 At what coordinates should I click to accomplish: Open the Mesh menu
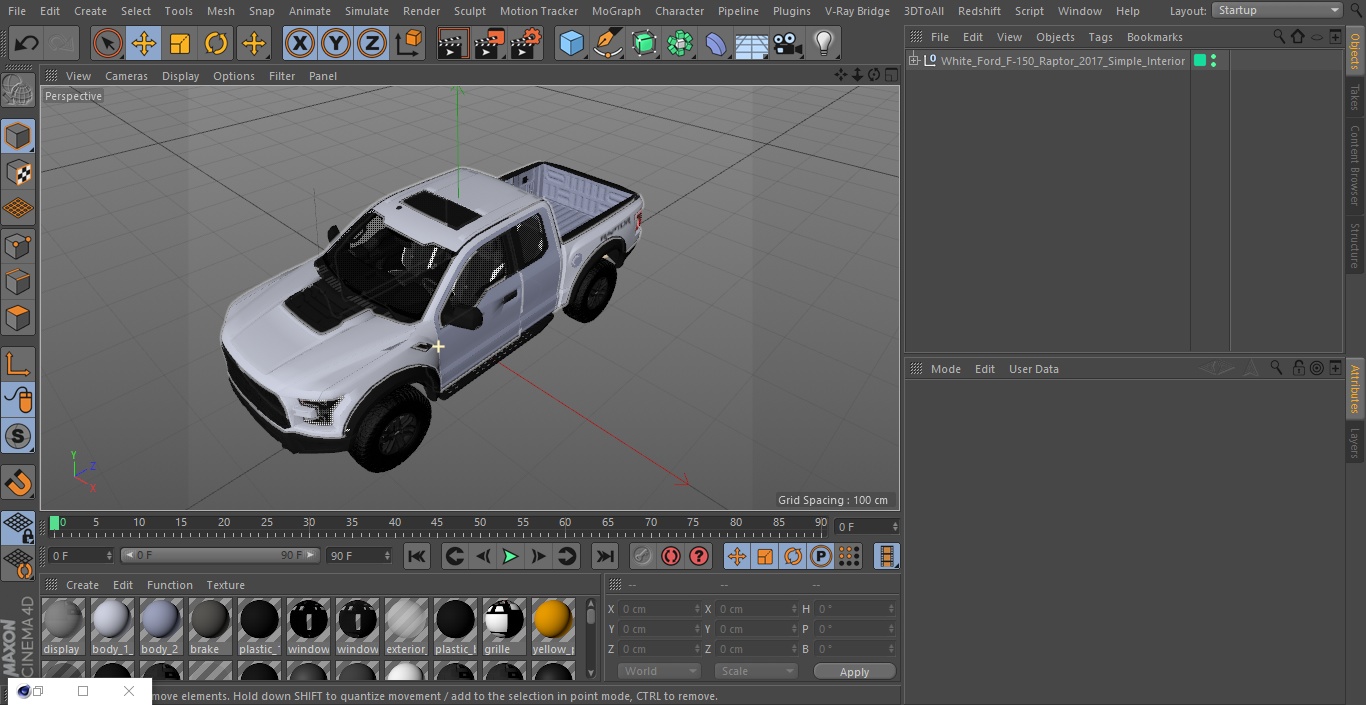(x=220, y=11)
